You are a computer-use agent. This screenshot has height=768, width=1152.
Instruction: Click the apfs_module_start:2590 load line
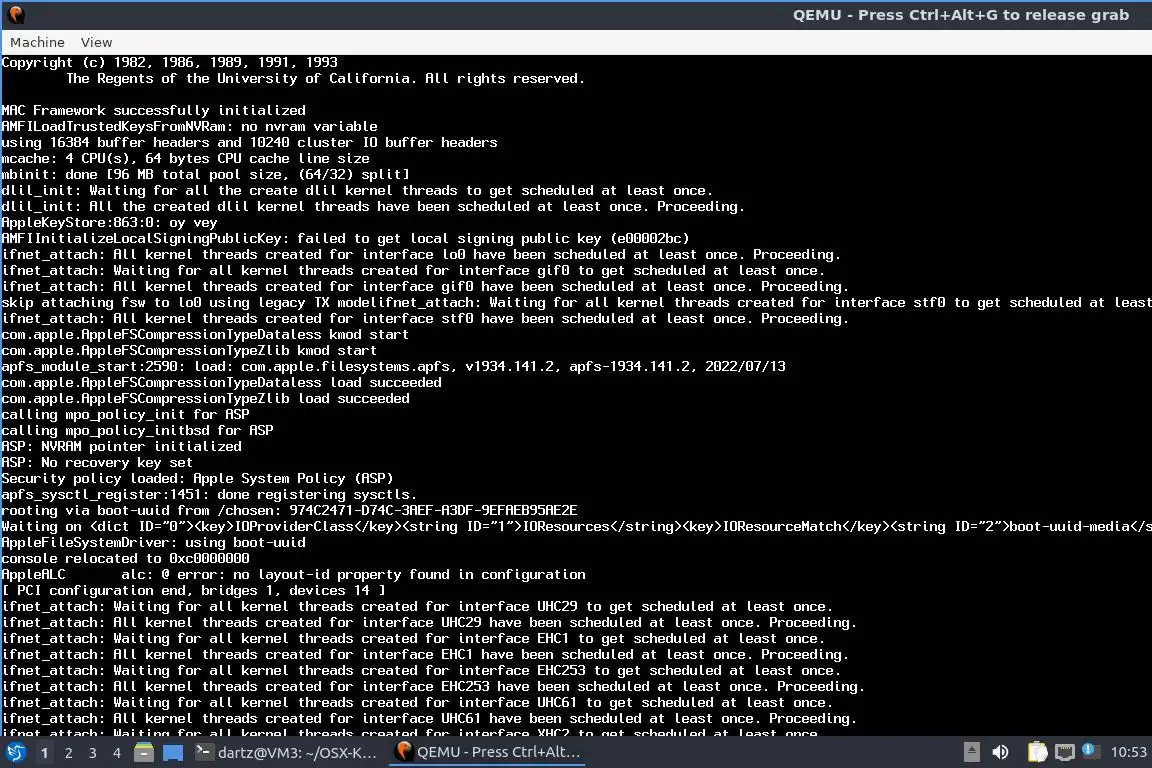tap(394, 367)
